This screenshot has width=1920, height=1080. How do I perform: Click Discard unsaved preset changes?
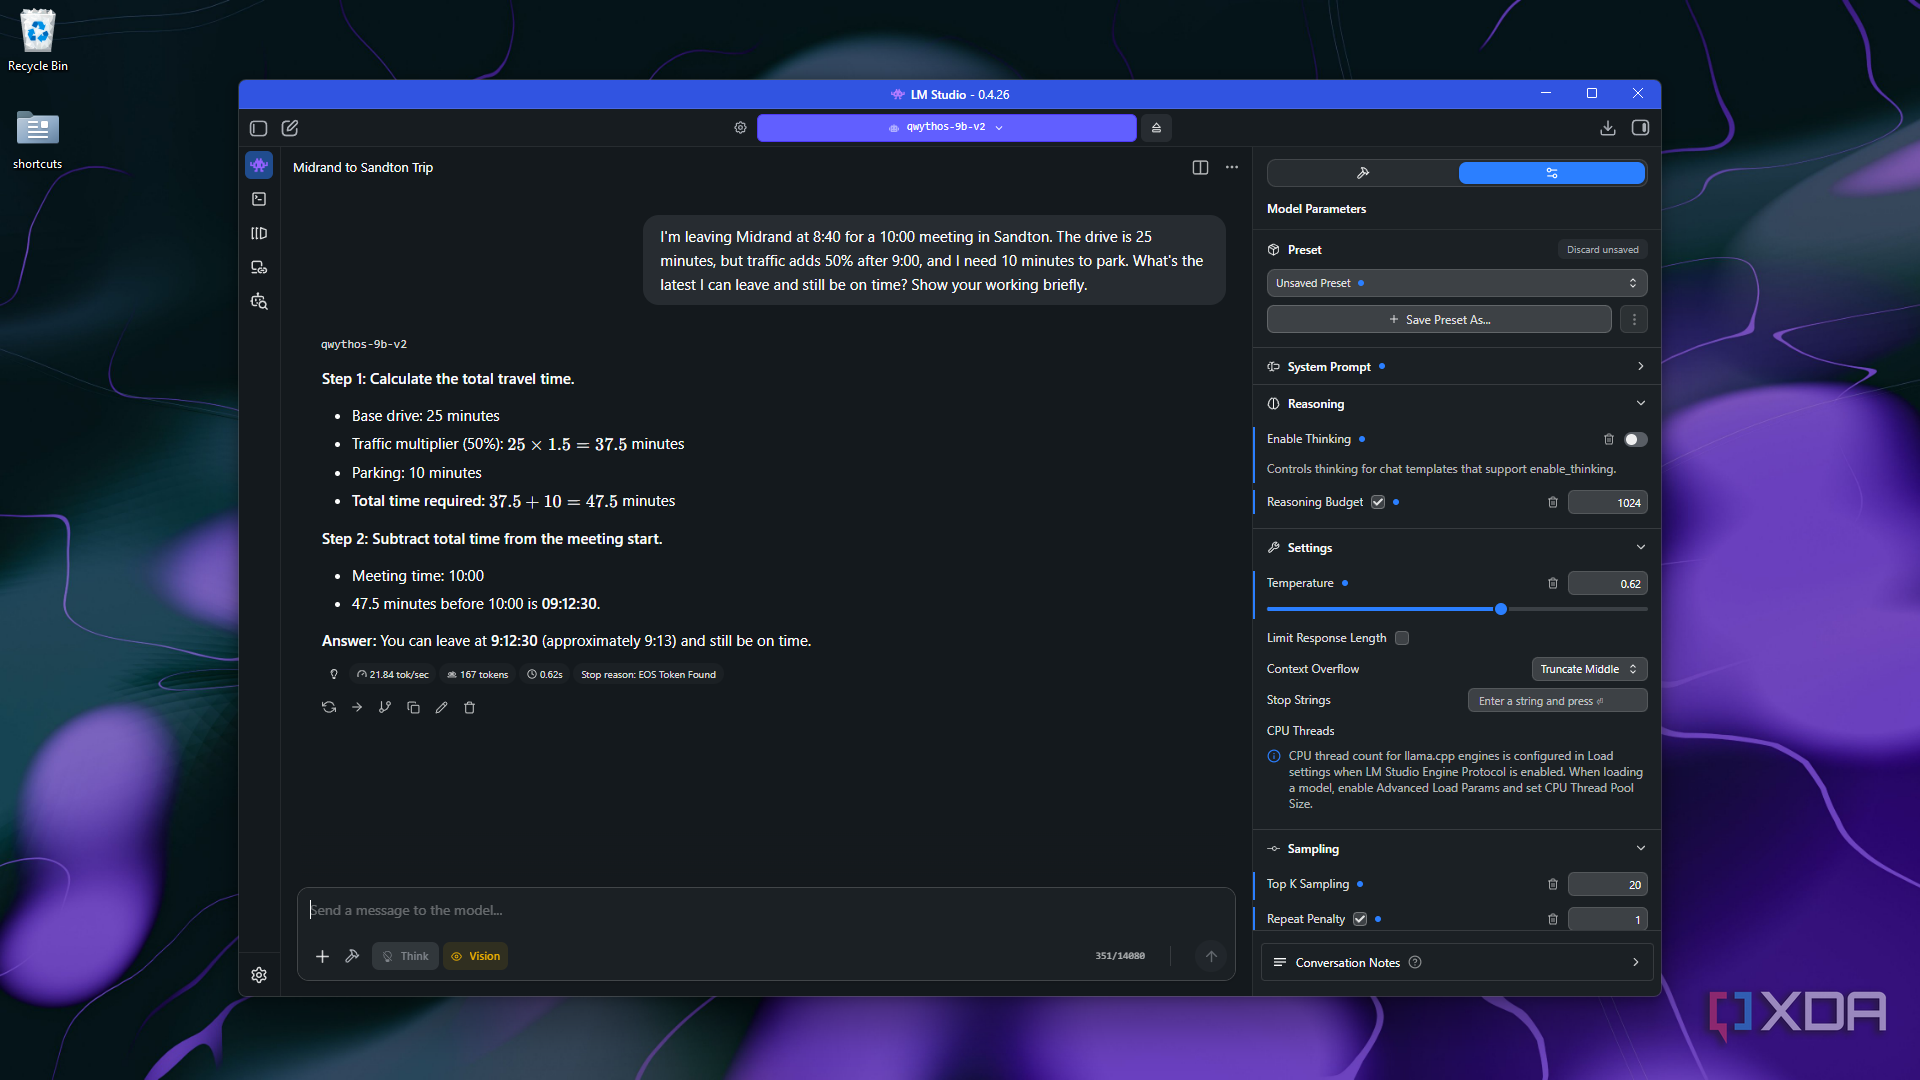(1602, 250)
